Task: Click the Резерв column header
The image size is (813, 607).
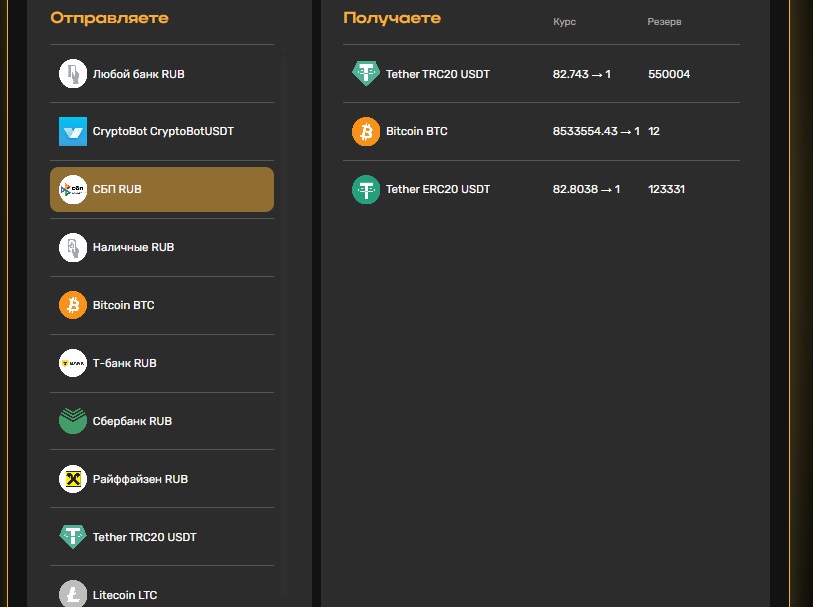Action: [x=664, y=22]
